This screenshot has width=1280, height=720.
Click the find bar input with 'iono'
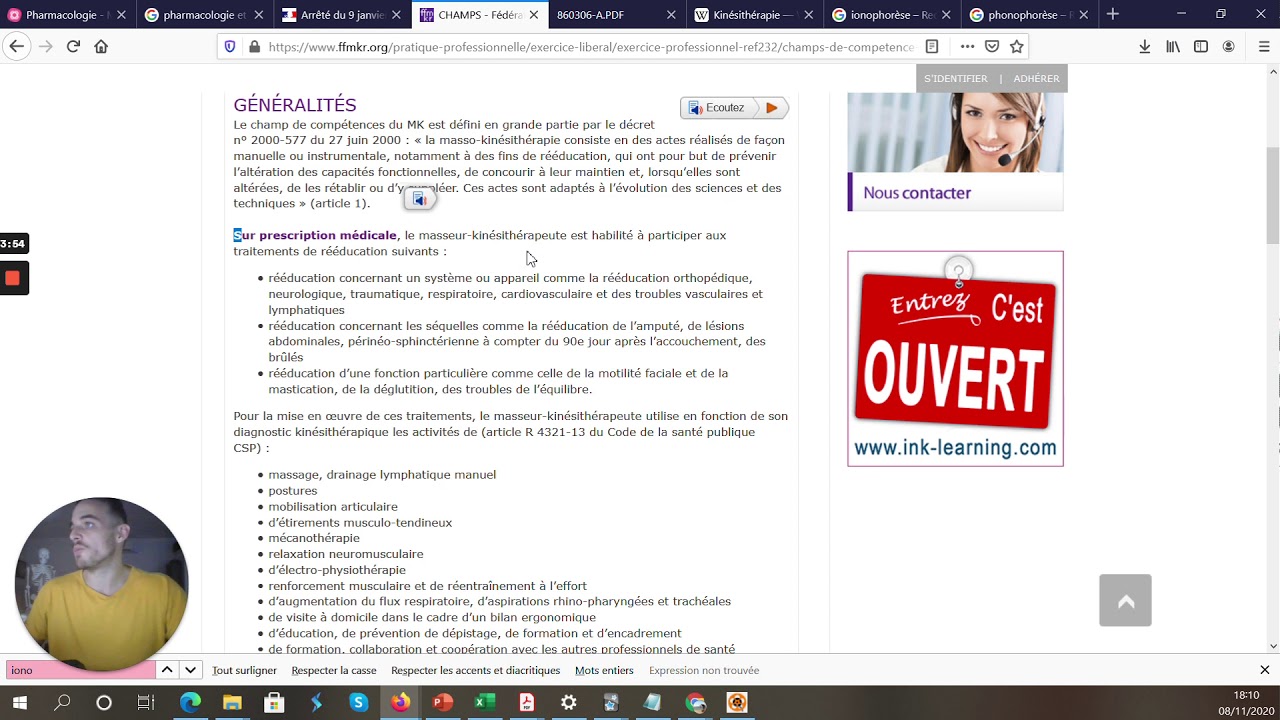80,670
